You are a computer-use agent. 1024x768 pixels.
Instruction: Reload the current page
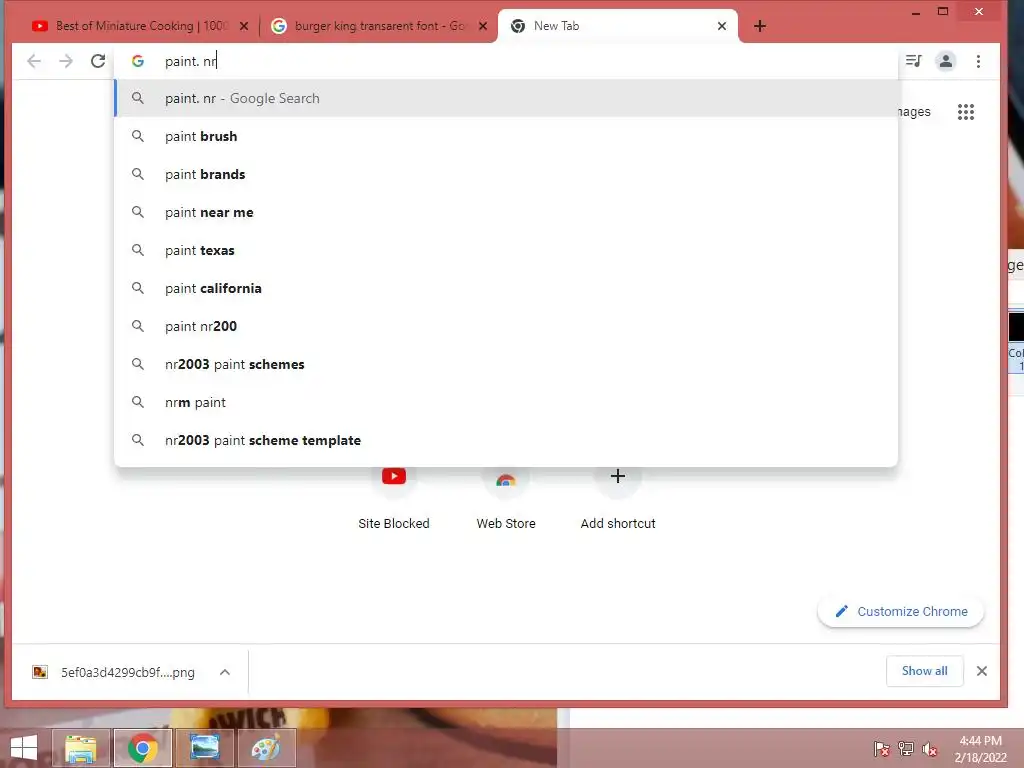[x=98, y=61]
